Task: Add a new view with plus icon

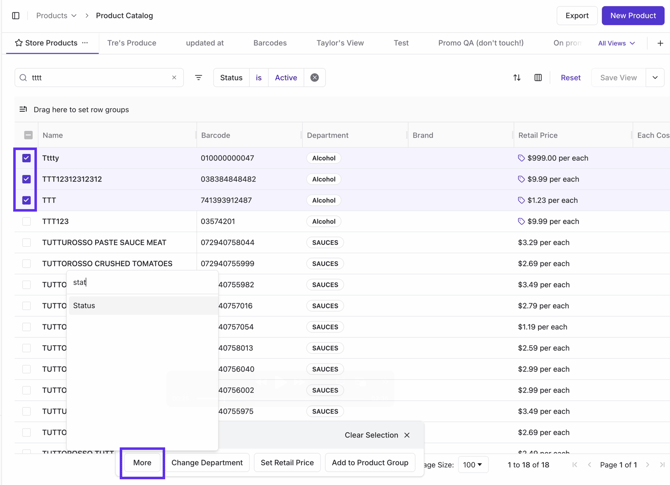Action: click(660, 43)
